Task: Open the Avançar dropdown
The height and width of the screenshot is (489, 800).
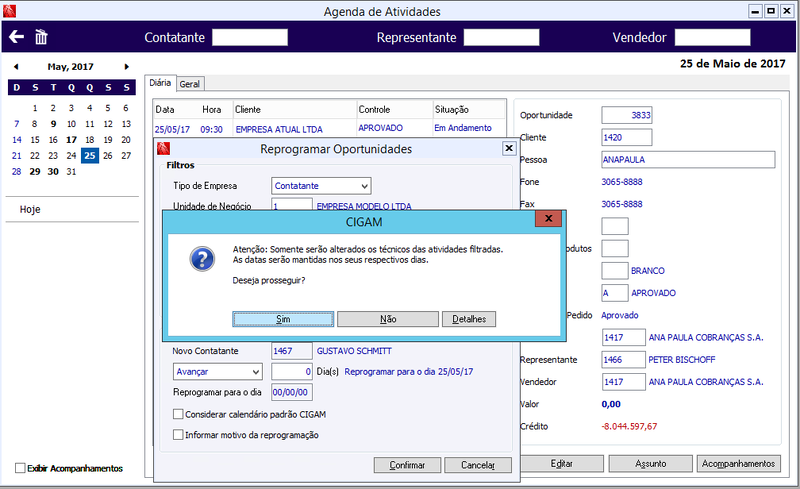Action: (x=218, y=372)
